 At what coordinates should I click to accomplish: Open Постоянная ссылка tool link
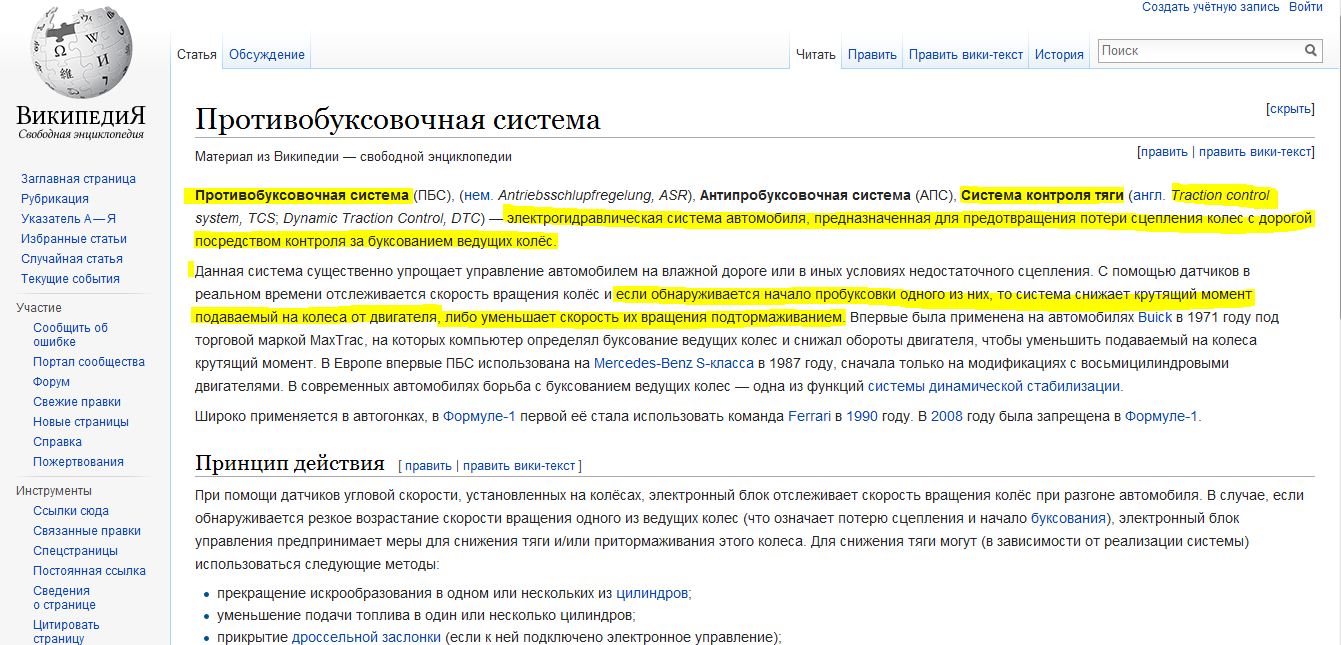(x=89, y=571)
